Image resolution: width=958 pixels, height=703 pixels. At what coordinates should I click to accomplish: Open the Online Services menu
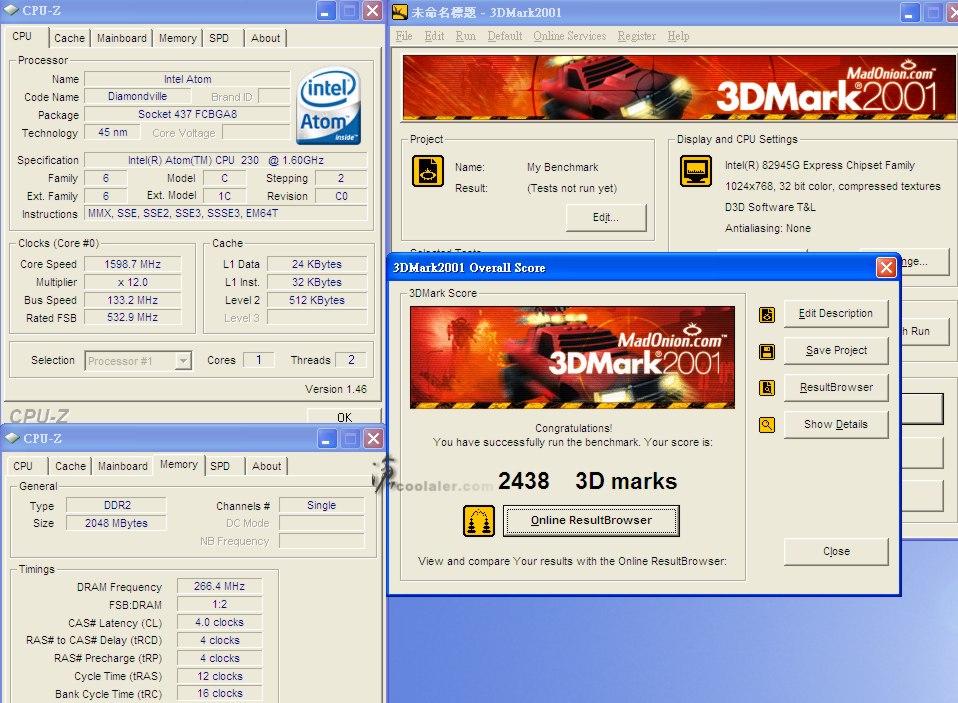[569, 36]
